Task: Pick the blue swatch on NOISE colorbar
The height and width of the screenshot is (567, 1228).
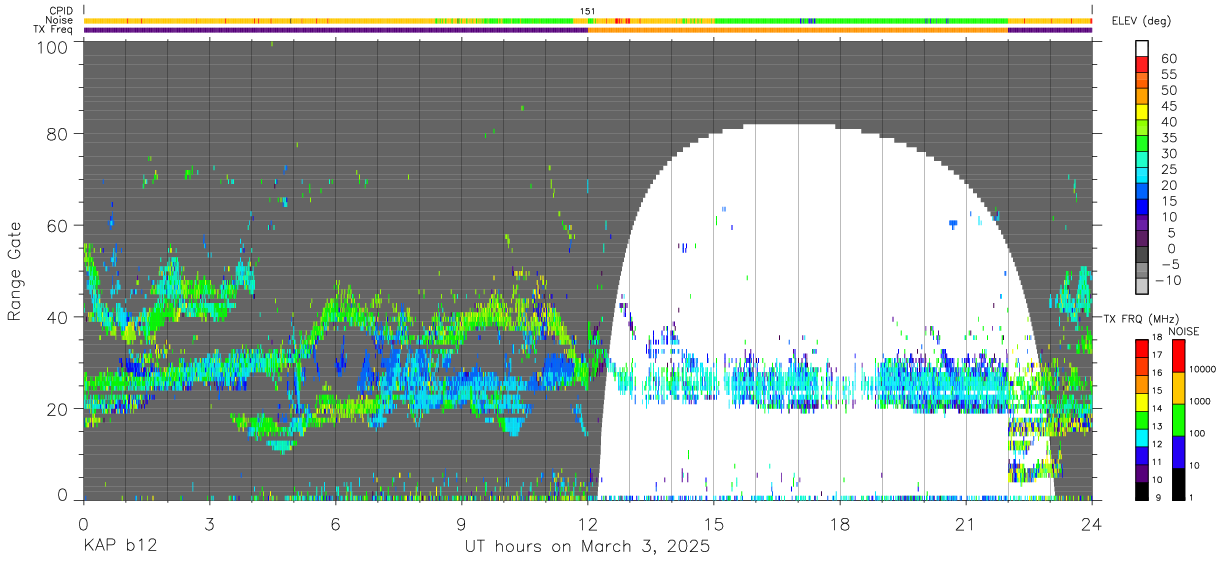Action: (x=1178, y=452)
